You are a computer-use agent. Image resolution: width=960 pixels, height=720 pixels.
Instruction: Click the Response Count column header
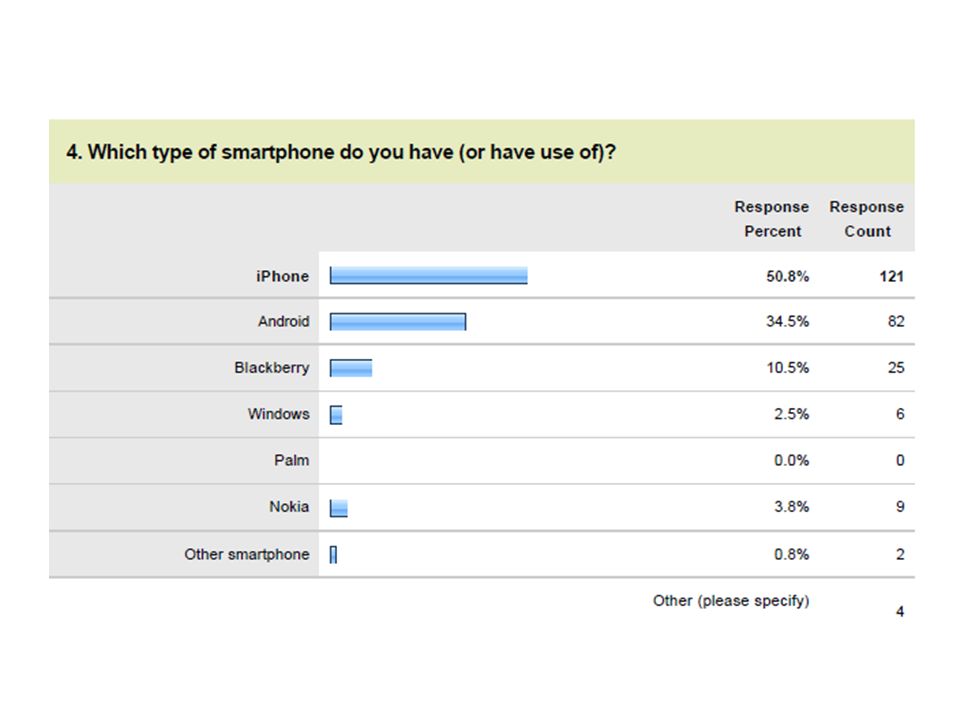click(x=867, y=219)
